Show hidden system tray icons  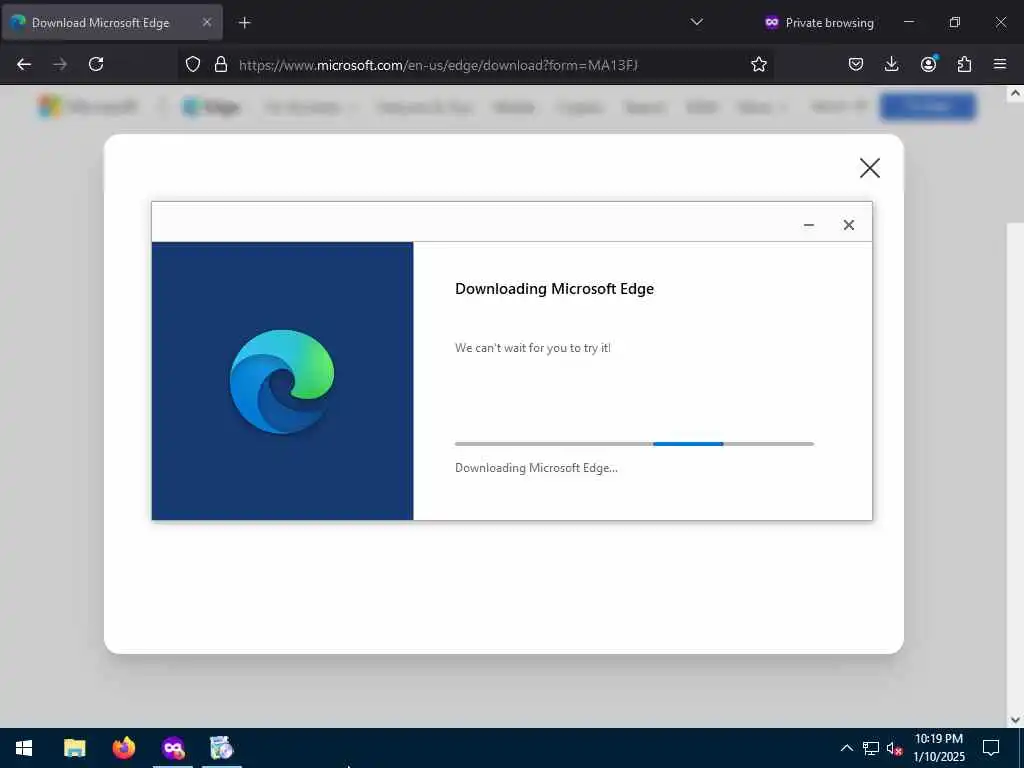(x=846, y=748)
